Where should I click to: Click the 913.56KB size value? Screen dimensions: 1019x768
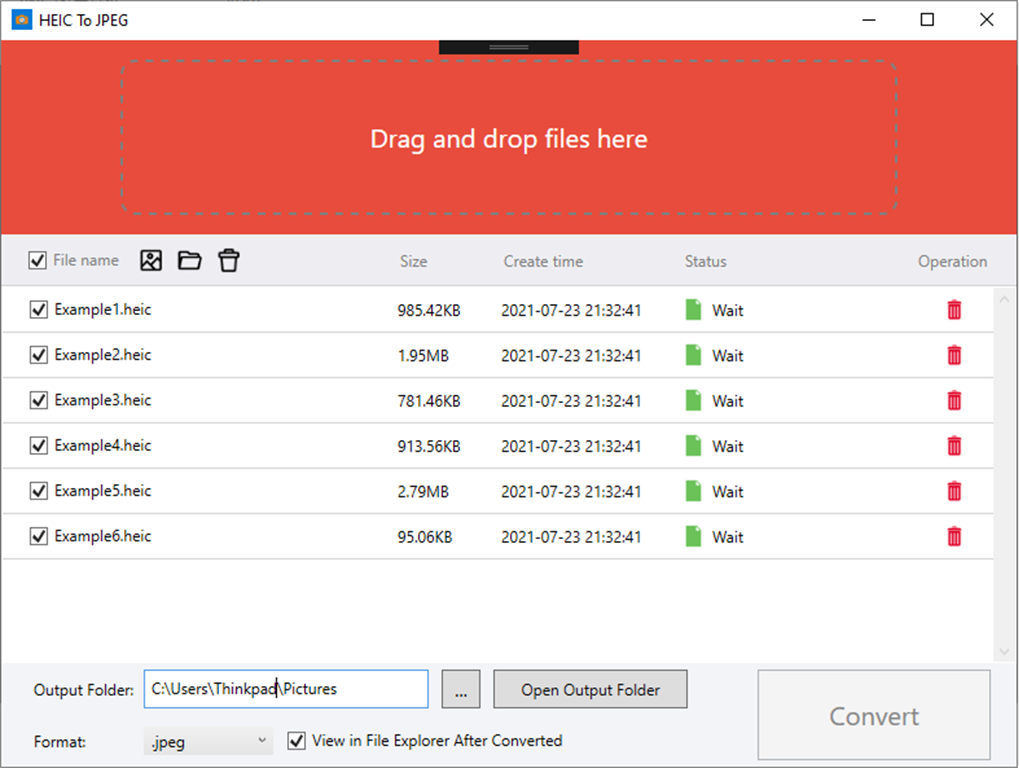(x=429, y=447)
